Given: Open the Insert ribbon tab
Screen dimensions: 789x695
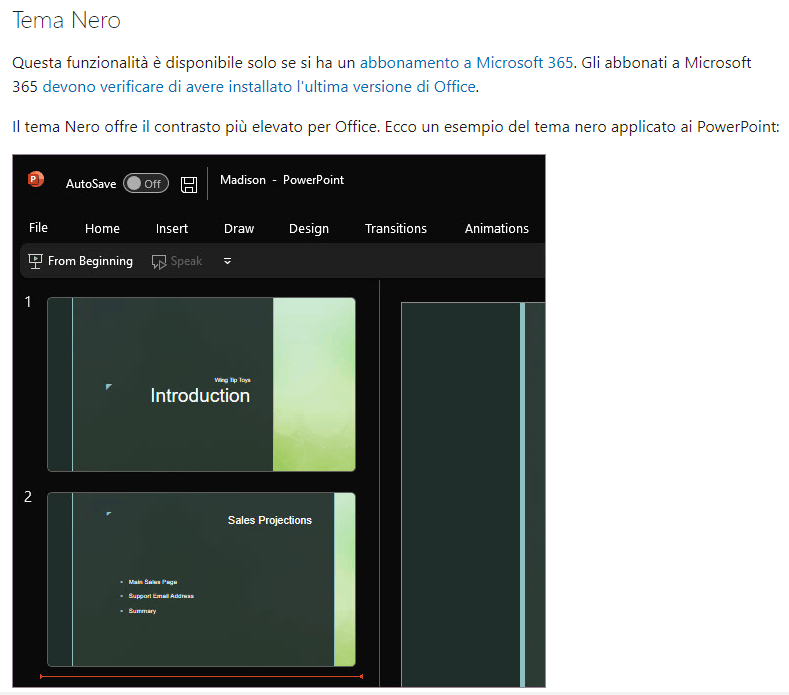Looking at the screenshot, I should tap(172, 228).
